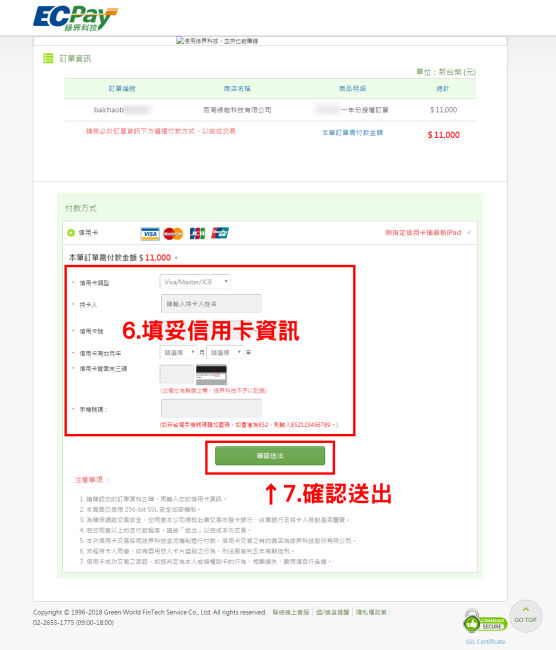Click the JCB card icon
This screenshot has width=556, height=650.
[x=197, y=234]
